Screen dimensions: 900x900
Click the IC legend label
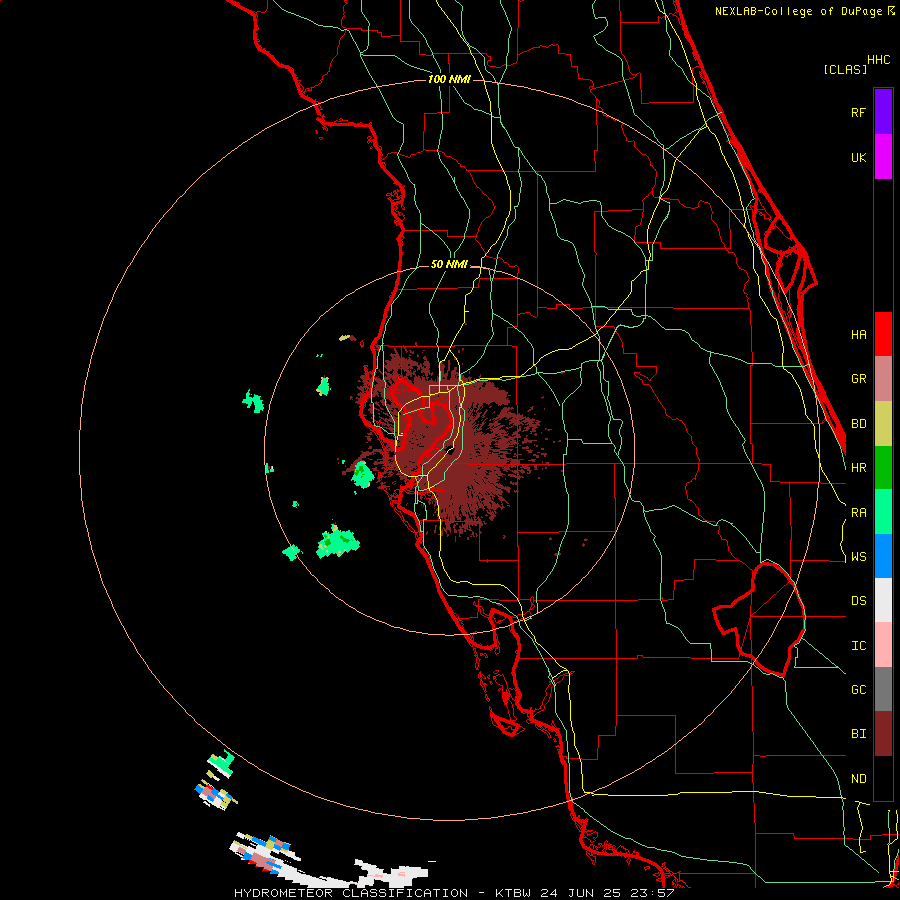click(858, 646)
